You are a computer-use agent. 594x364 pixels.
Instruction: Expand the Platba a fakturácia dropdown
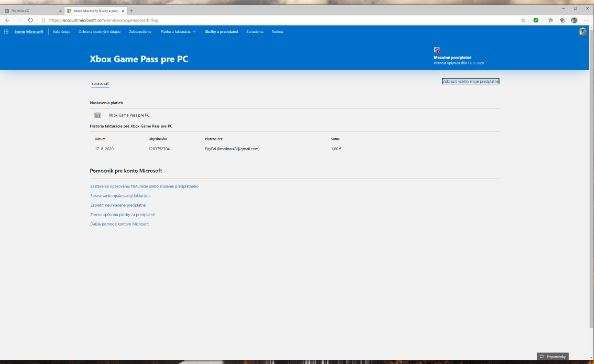pos(178,32)
